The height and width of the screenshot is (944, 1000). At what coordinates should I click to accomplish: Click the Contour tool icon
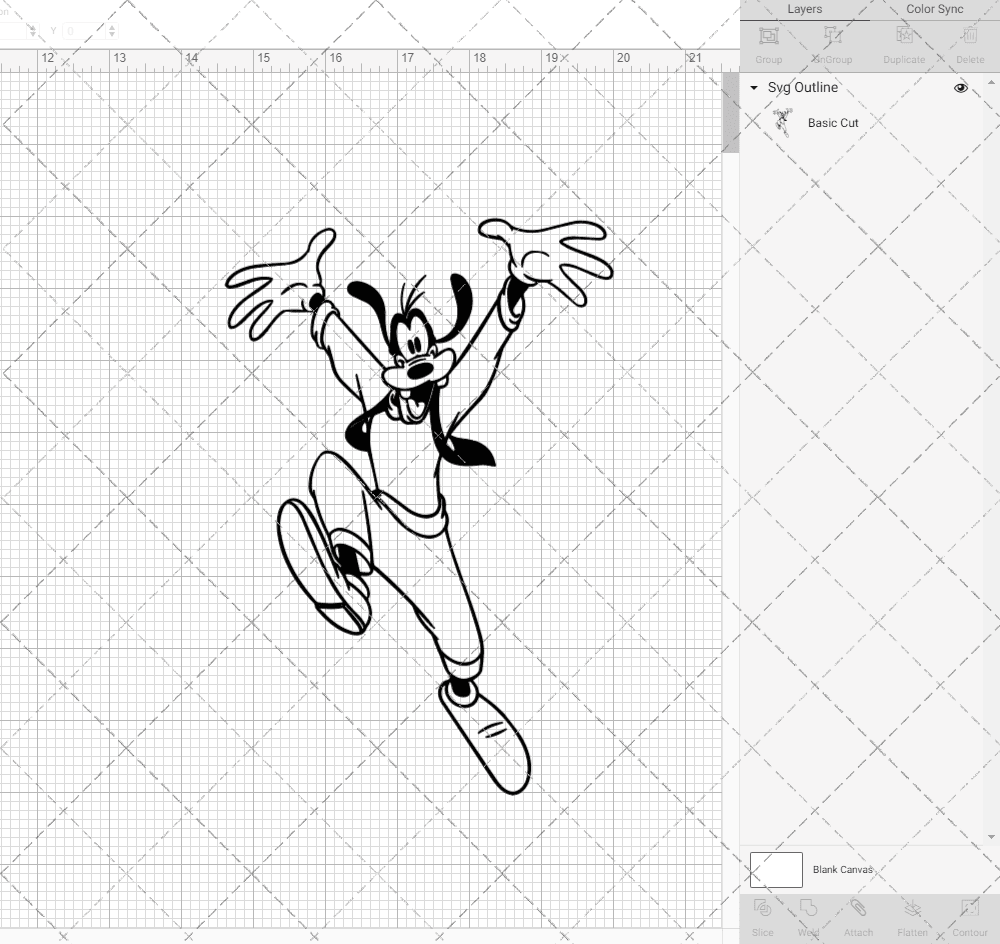[969, 908]
